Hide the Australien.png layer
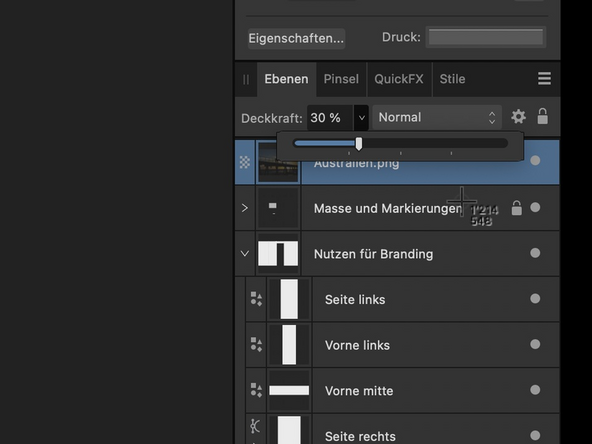The width and height of the screenshot is (592, 444). tap(535, 160)
